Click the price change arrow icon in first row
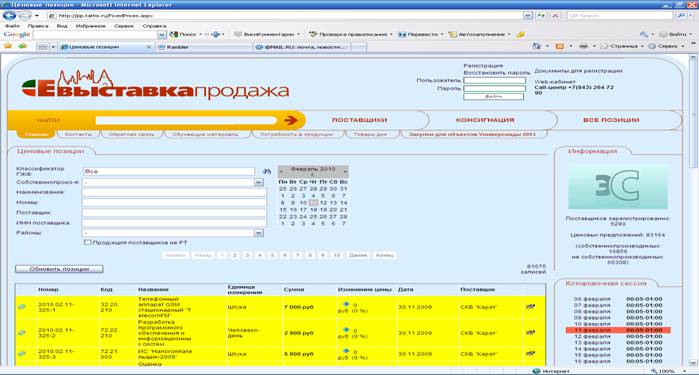This screenshot has height=375, width=699. [345, 304]
